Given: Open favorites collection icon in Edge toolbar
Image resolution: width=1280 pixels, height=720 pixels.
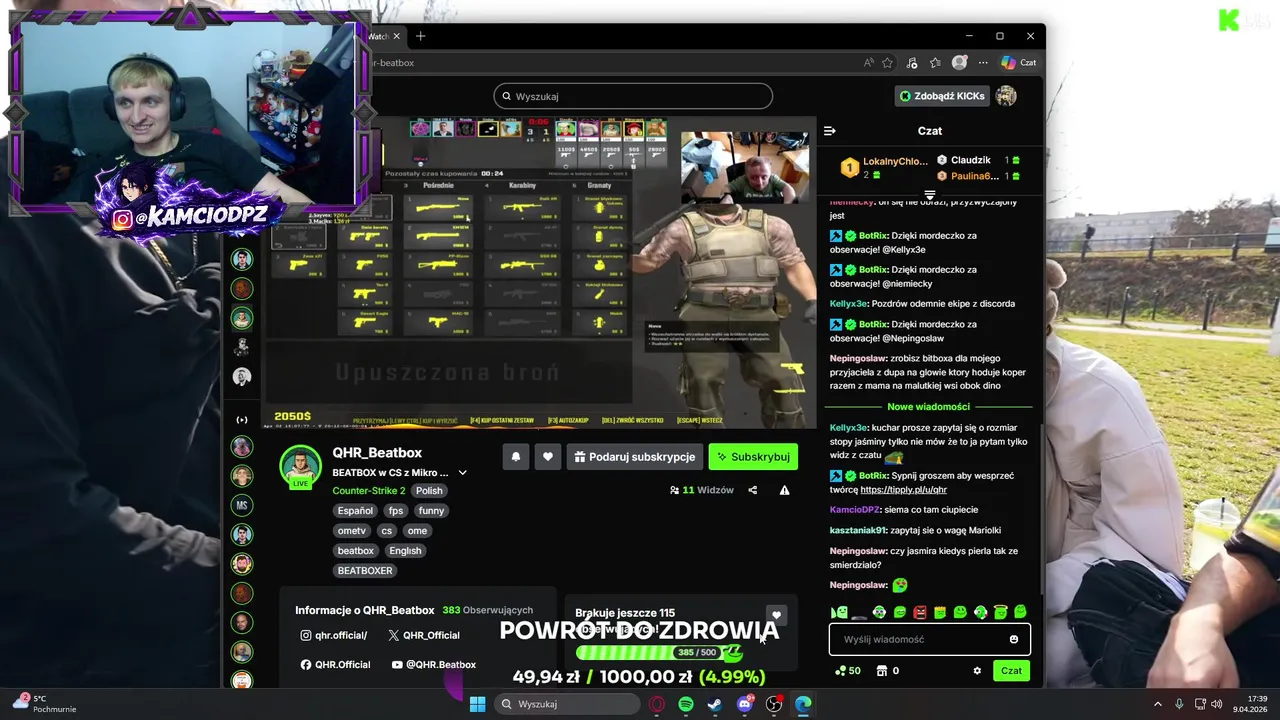Looking at the screenshot, I should (935, 62).
